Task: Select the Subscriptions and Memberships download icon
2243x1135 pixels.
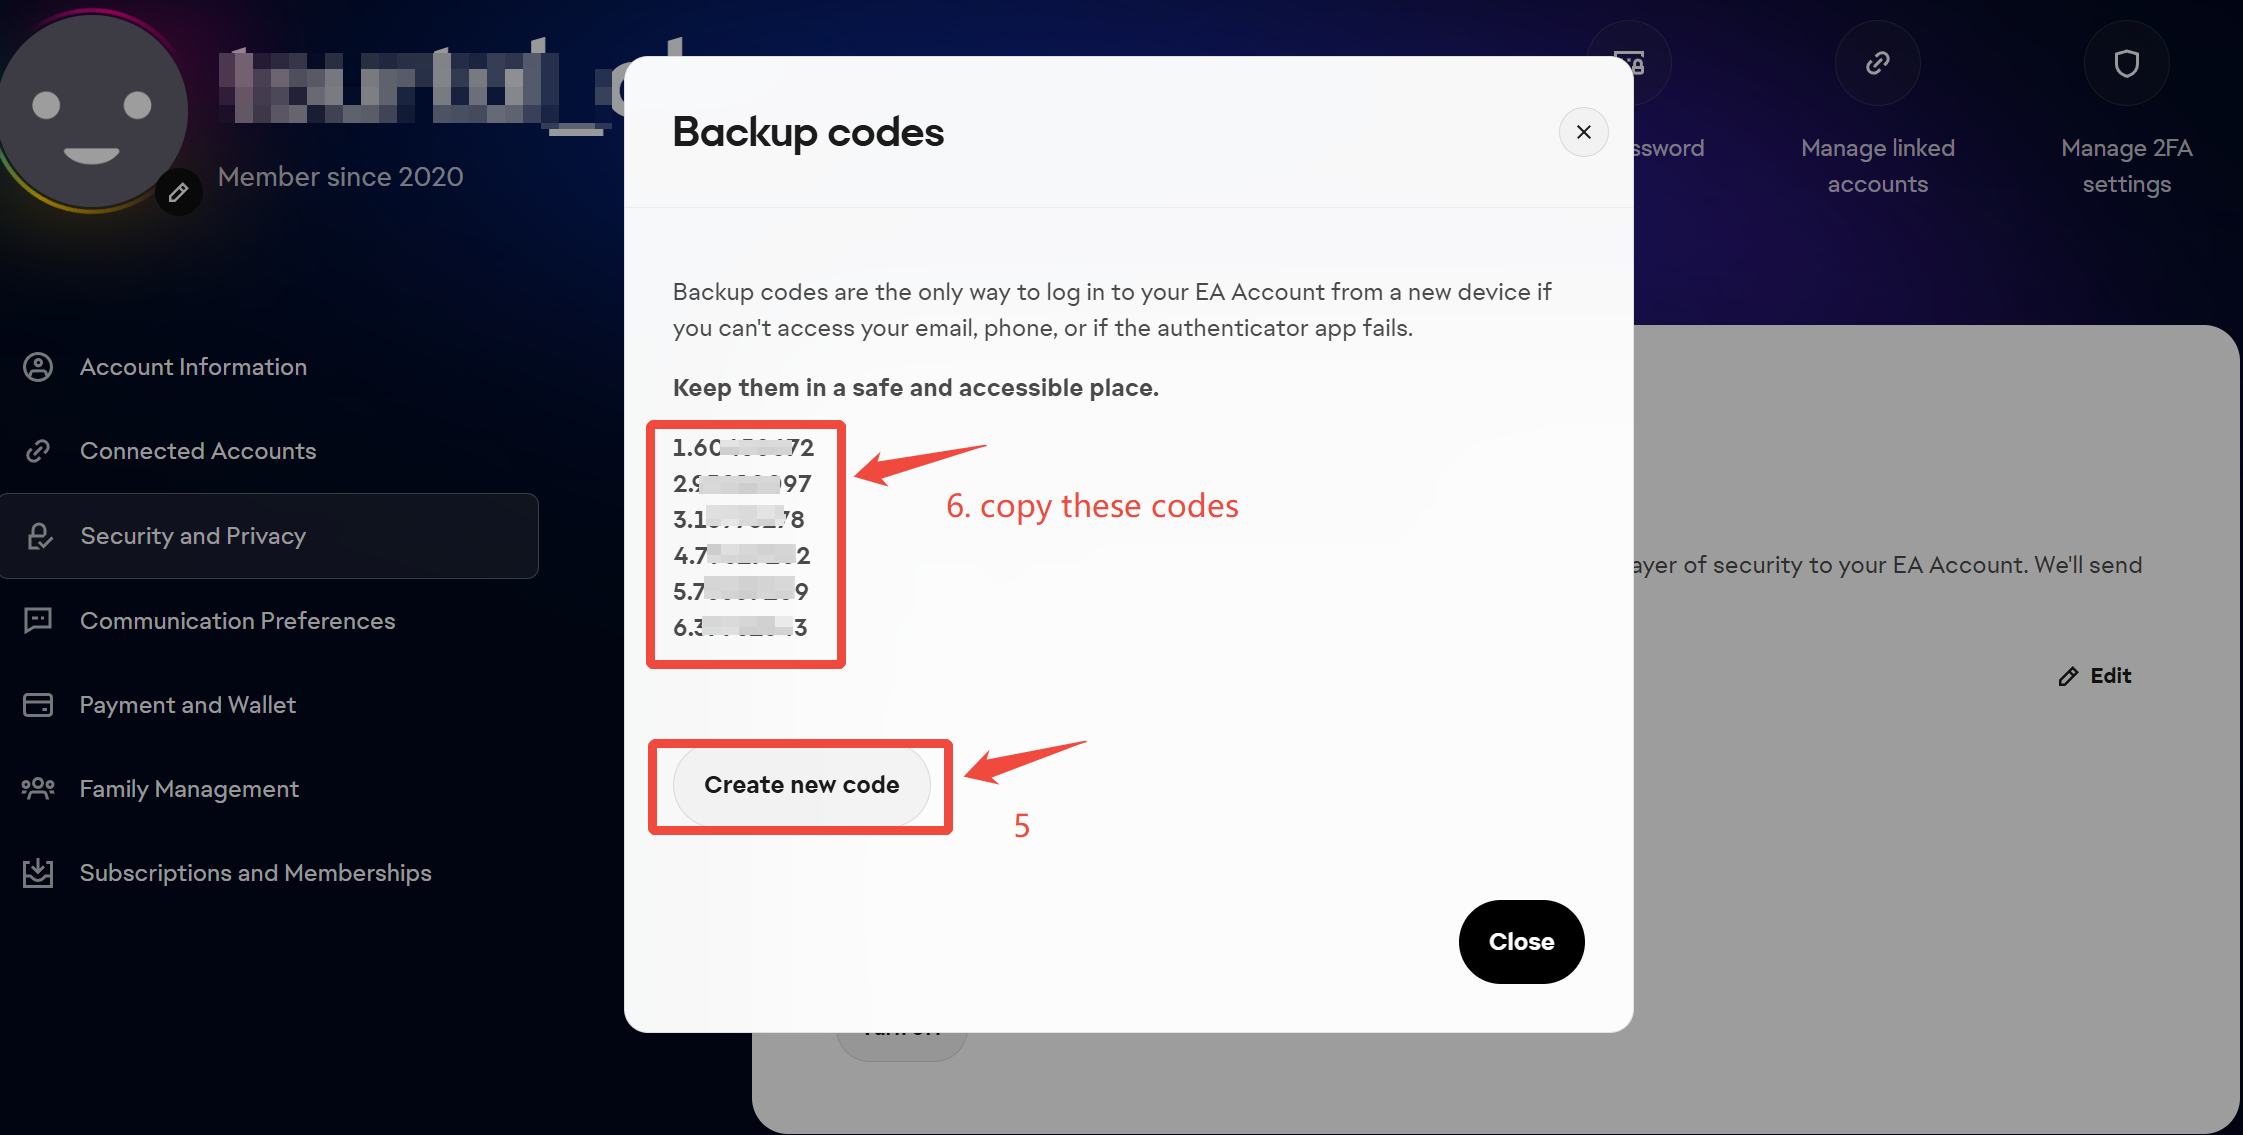Action: 39,872
